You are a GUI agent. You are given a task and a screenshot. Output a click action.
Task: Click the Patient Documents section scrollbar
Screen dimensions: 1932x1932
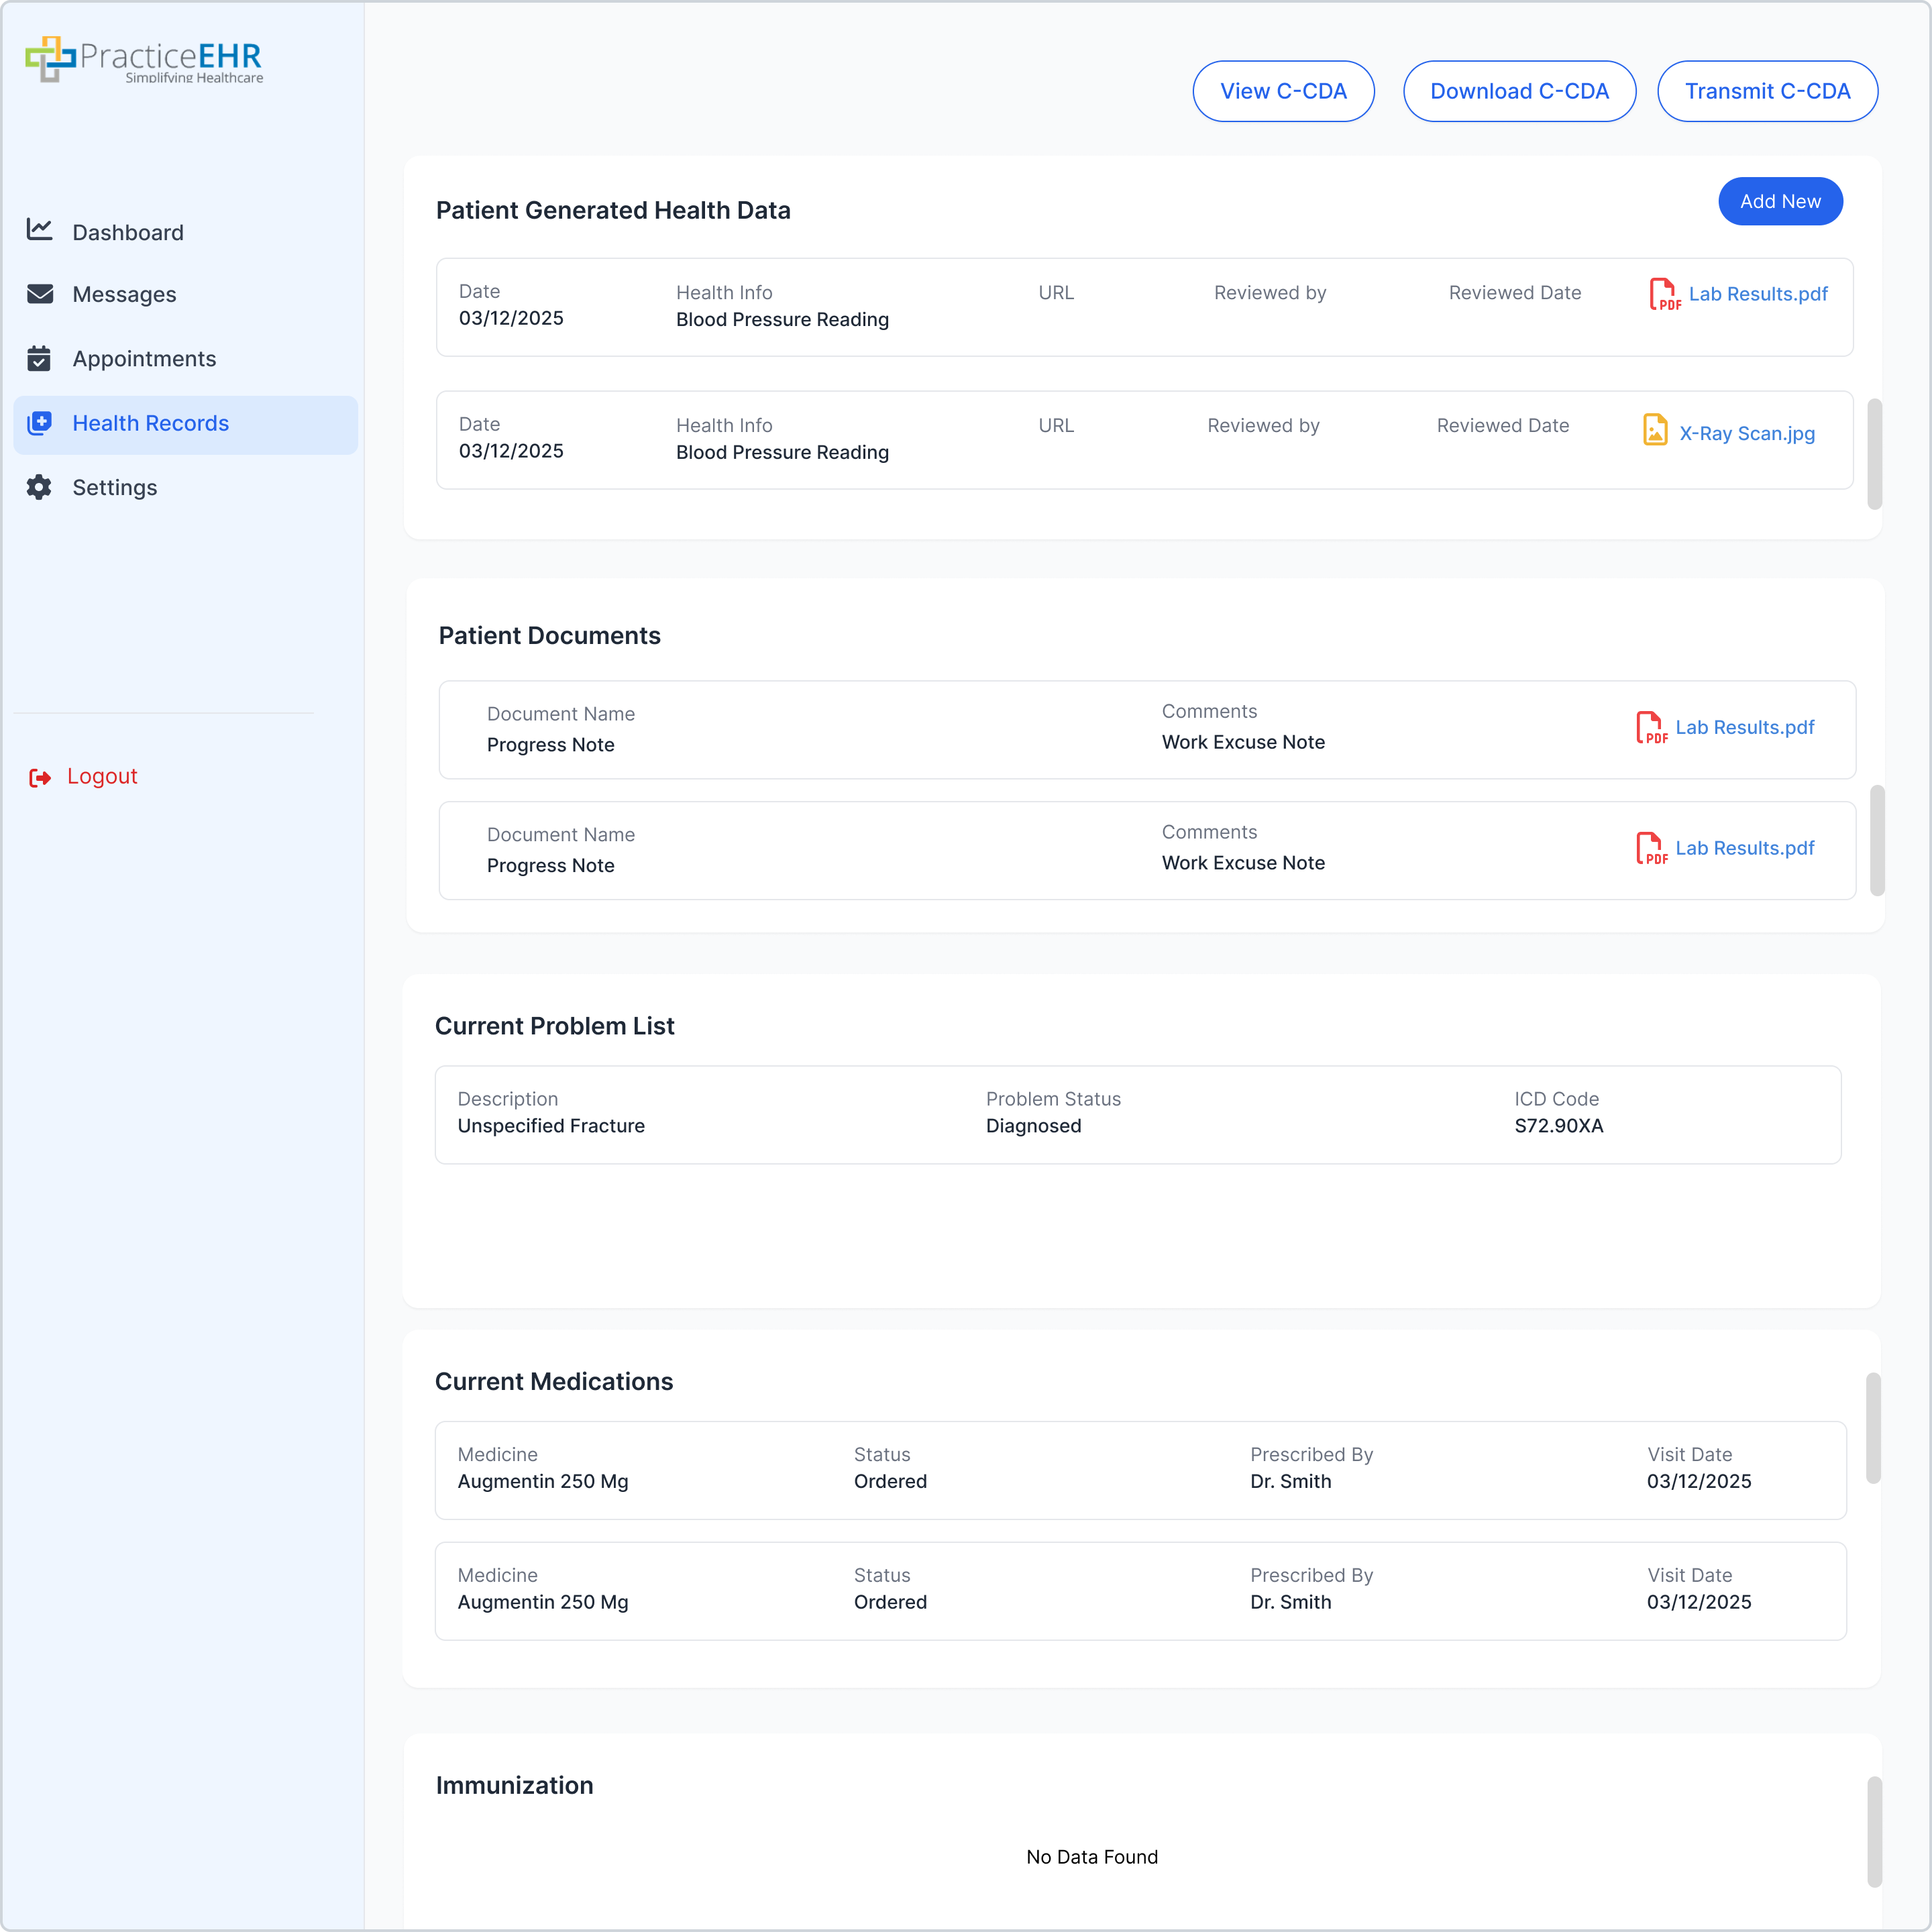click(x=1877, y=840)
